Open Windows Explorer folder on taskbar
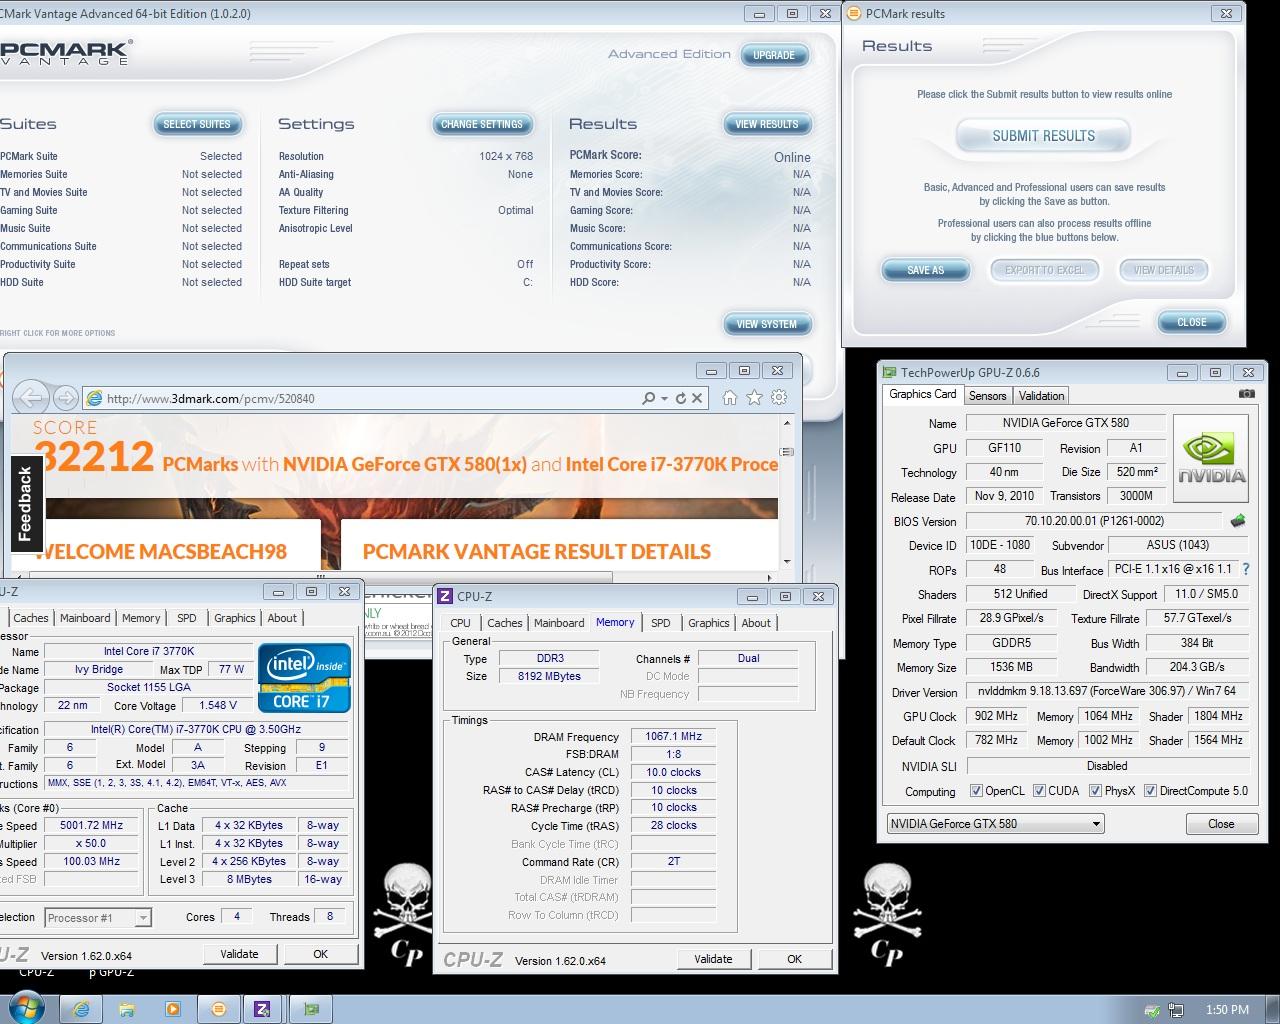This screenshot has height=1024, width=1280. tap(127, 1009)
